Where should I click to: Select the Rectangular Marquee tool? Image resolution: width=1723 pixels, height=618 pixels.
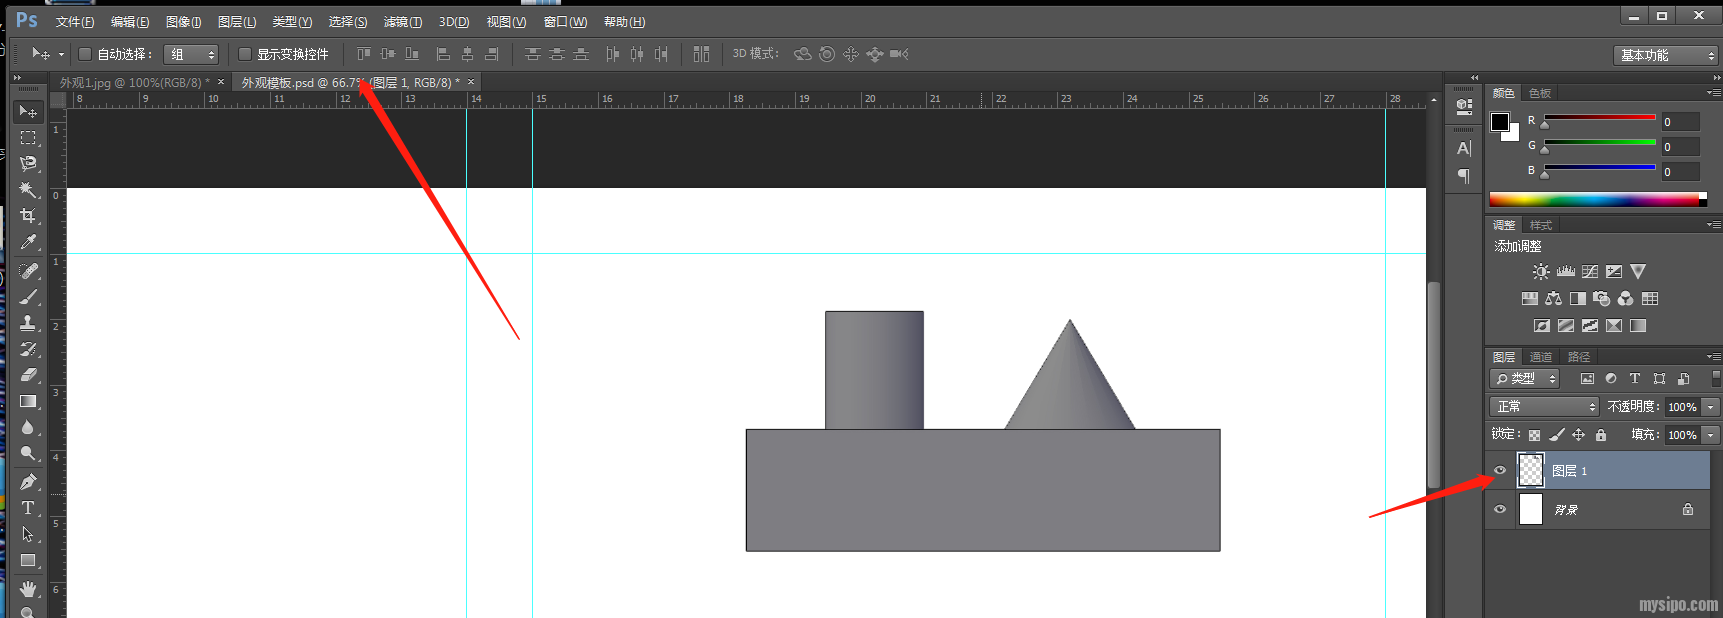28,138
